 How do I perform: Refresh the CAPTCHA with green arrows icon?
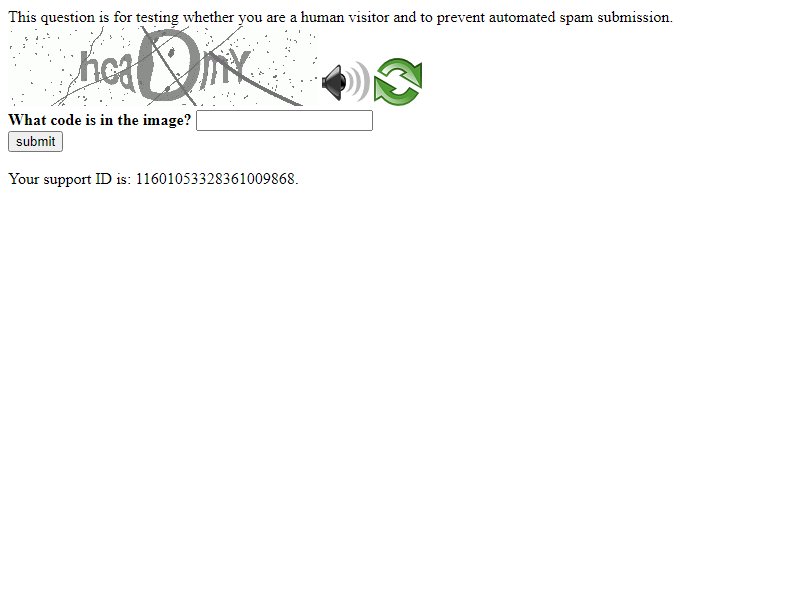[398, 82]
